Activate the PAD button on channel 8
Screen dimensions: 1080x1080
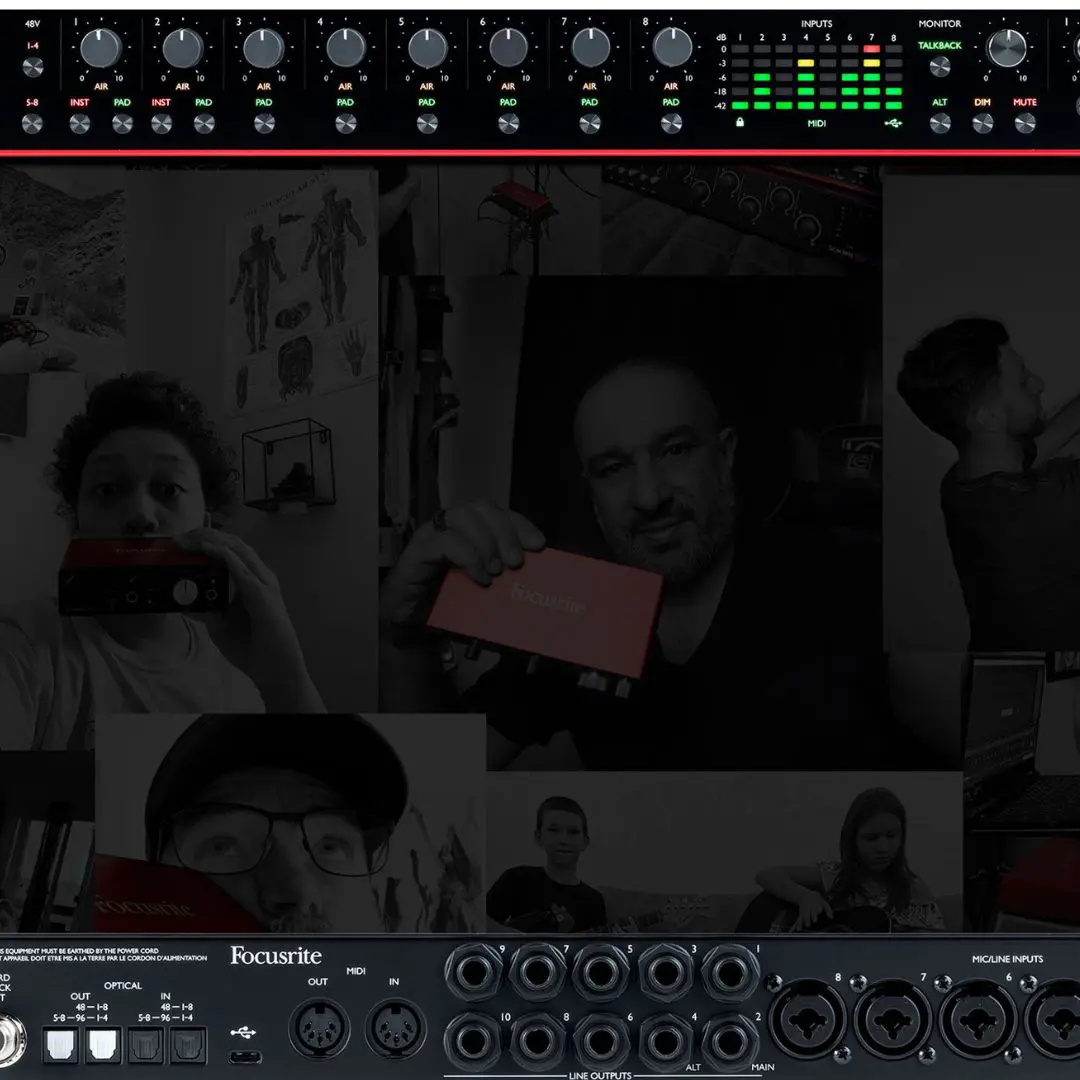point(672,123)
